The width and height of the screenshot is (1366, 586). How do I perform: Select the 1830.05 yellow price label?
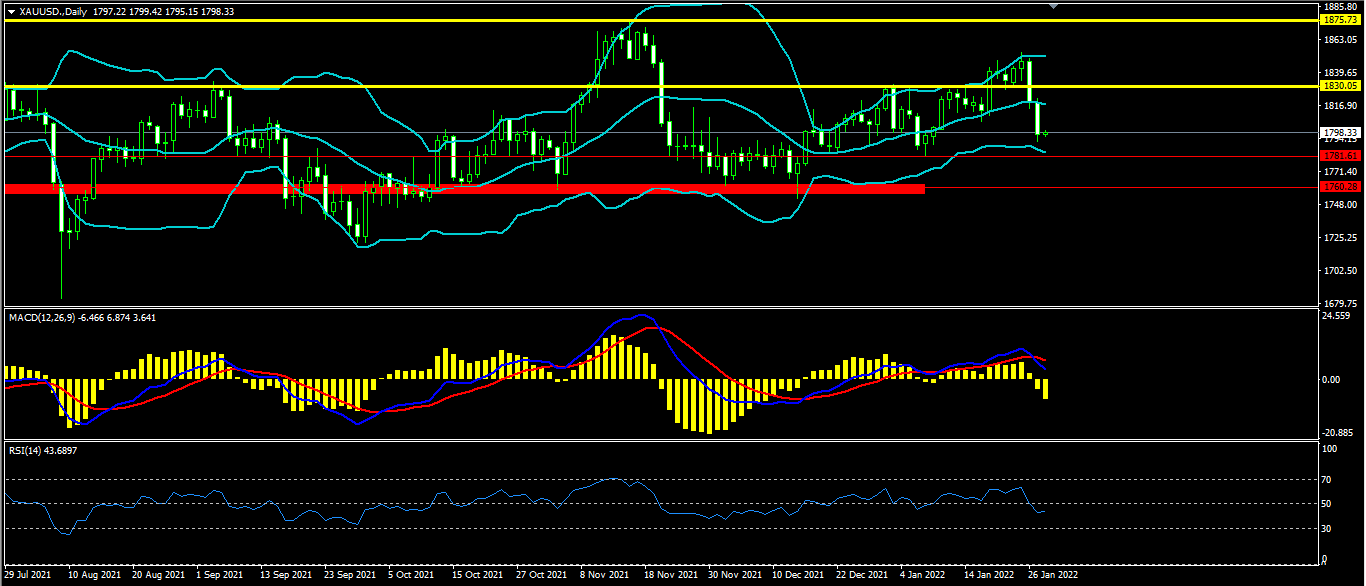coord(1339,86)
